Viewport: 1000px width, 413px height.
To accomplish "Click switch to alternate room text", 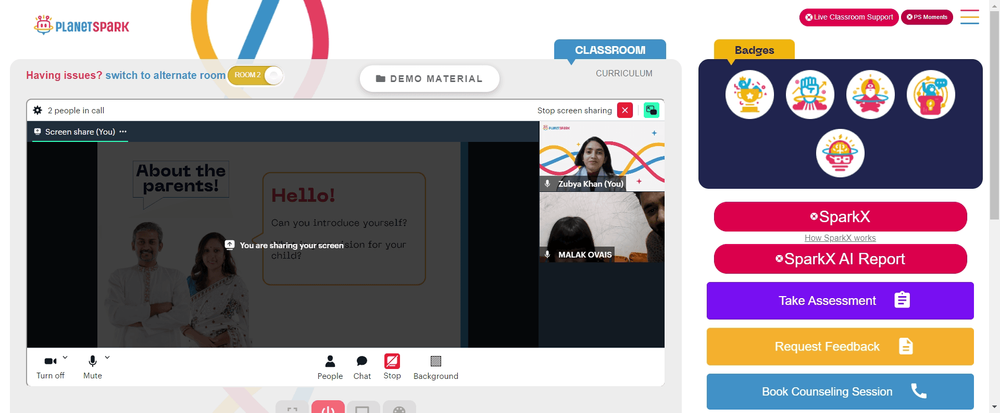I will pos(165,75).
